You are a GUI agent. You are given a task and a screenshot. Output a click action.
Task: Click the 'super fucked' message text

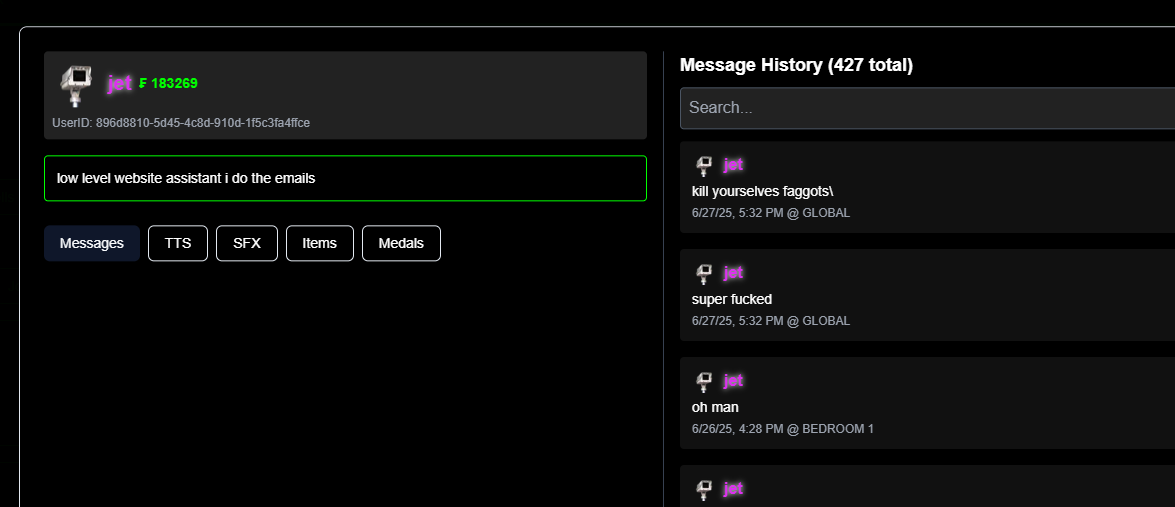coord(731,299)
